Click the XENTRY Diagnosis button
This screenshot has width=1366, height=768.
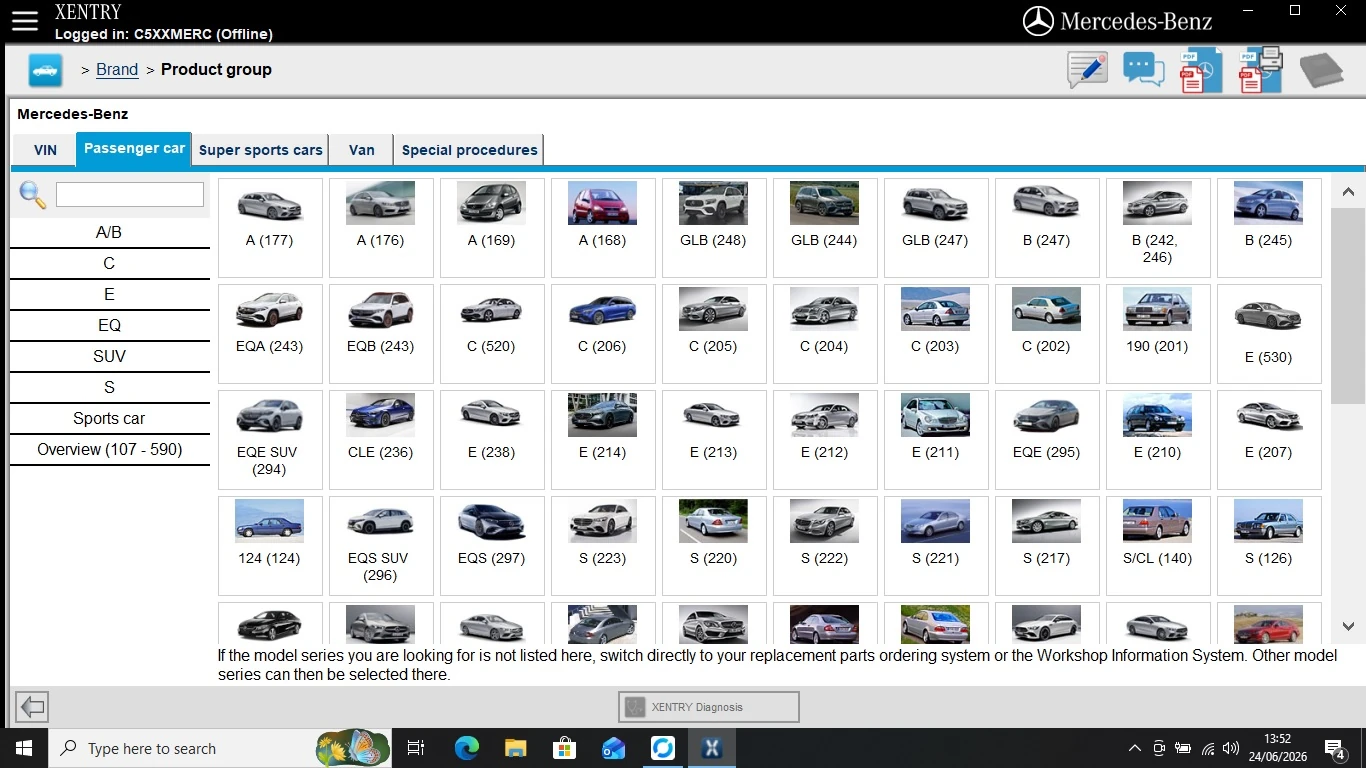[x=708, y=707]
